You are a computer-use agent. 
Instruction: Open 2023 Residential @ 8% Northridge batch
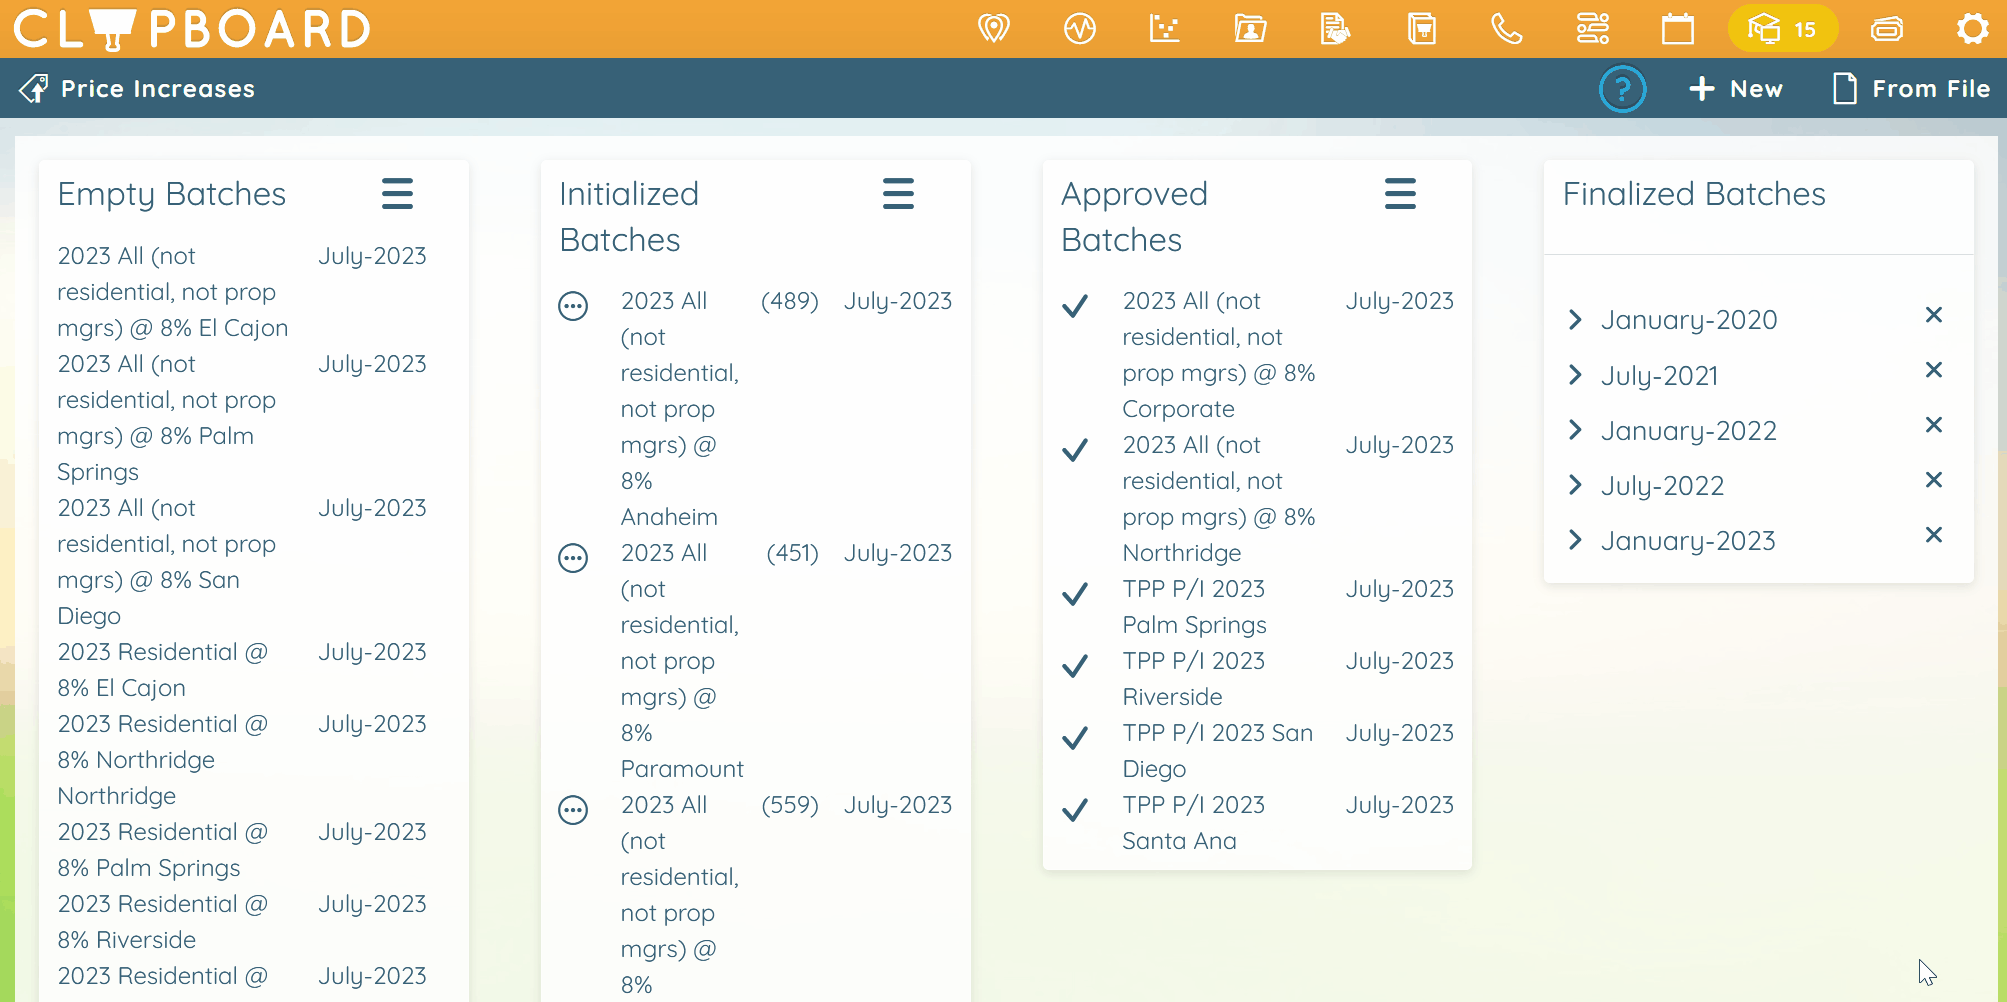163,760
